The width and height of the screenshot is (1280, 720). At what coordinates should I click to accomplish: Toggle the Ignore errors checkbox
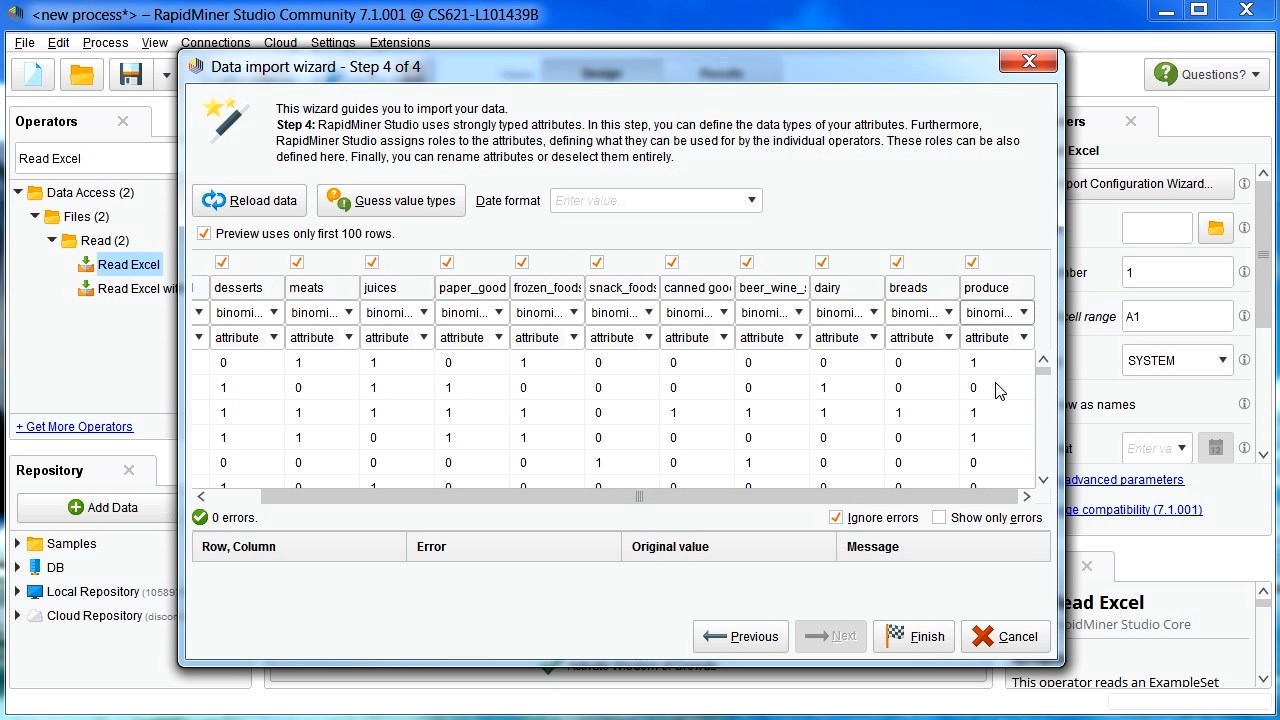836,518
